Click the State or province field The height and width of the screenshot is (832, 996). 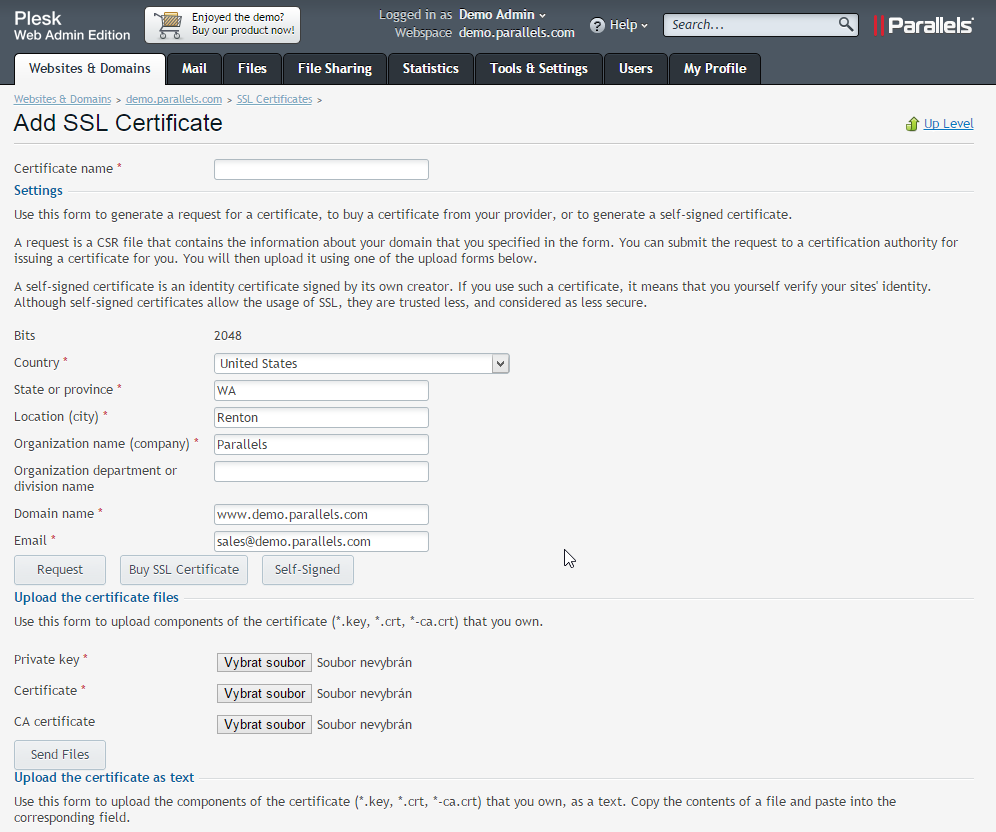coord(321,391)
